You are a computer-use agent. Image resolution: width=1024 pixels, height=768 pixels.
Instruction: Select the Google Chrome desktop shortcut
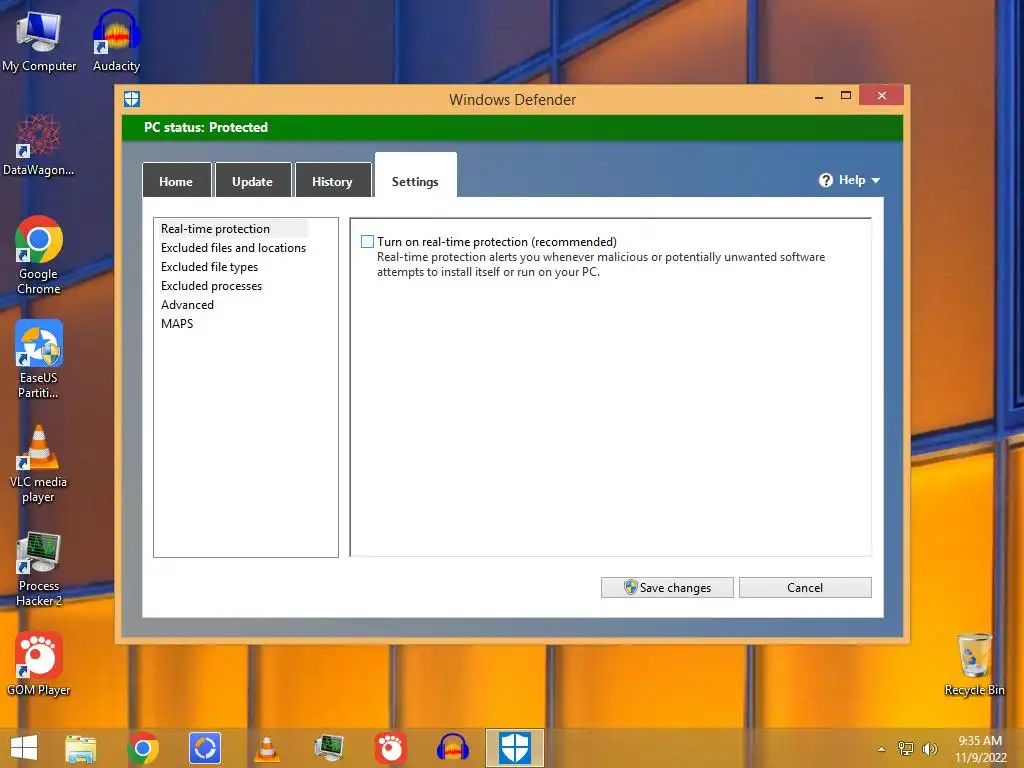39,255
